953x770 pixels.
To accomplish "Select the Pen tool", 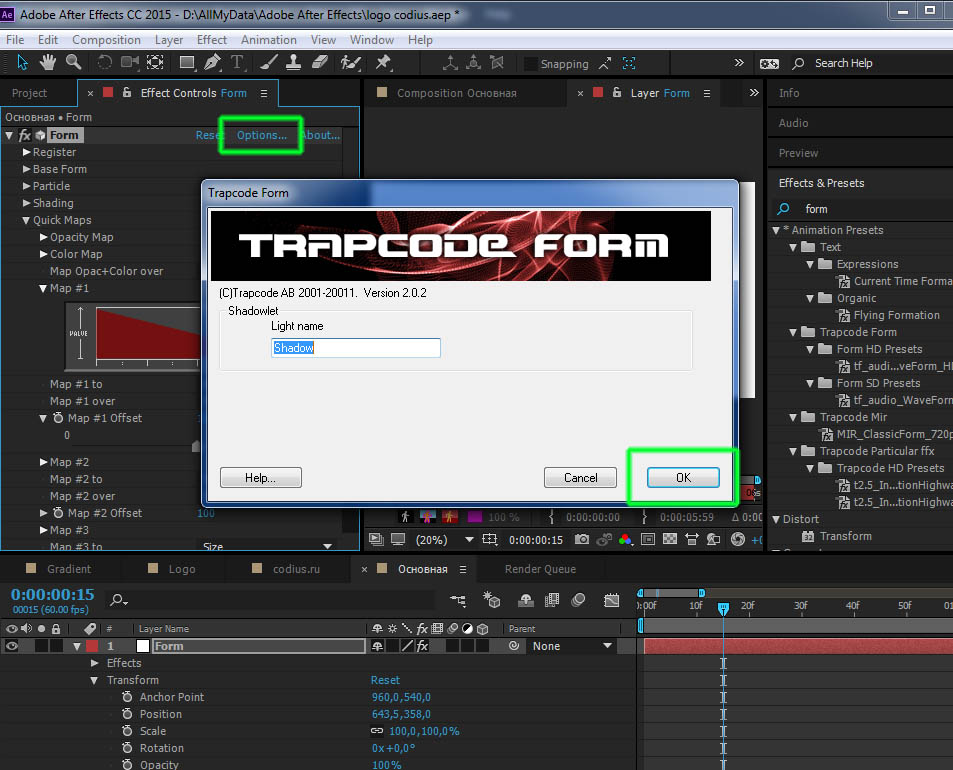I will 212,63.
